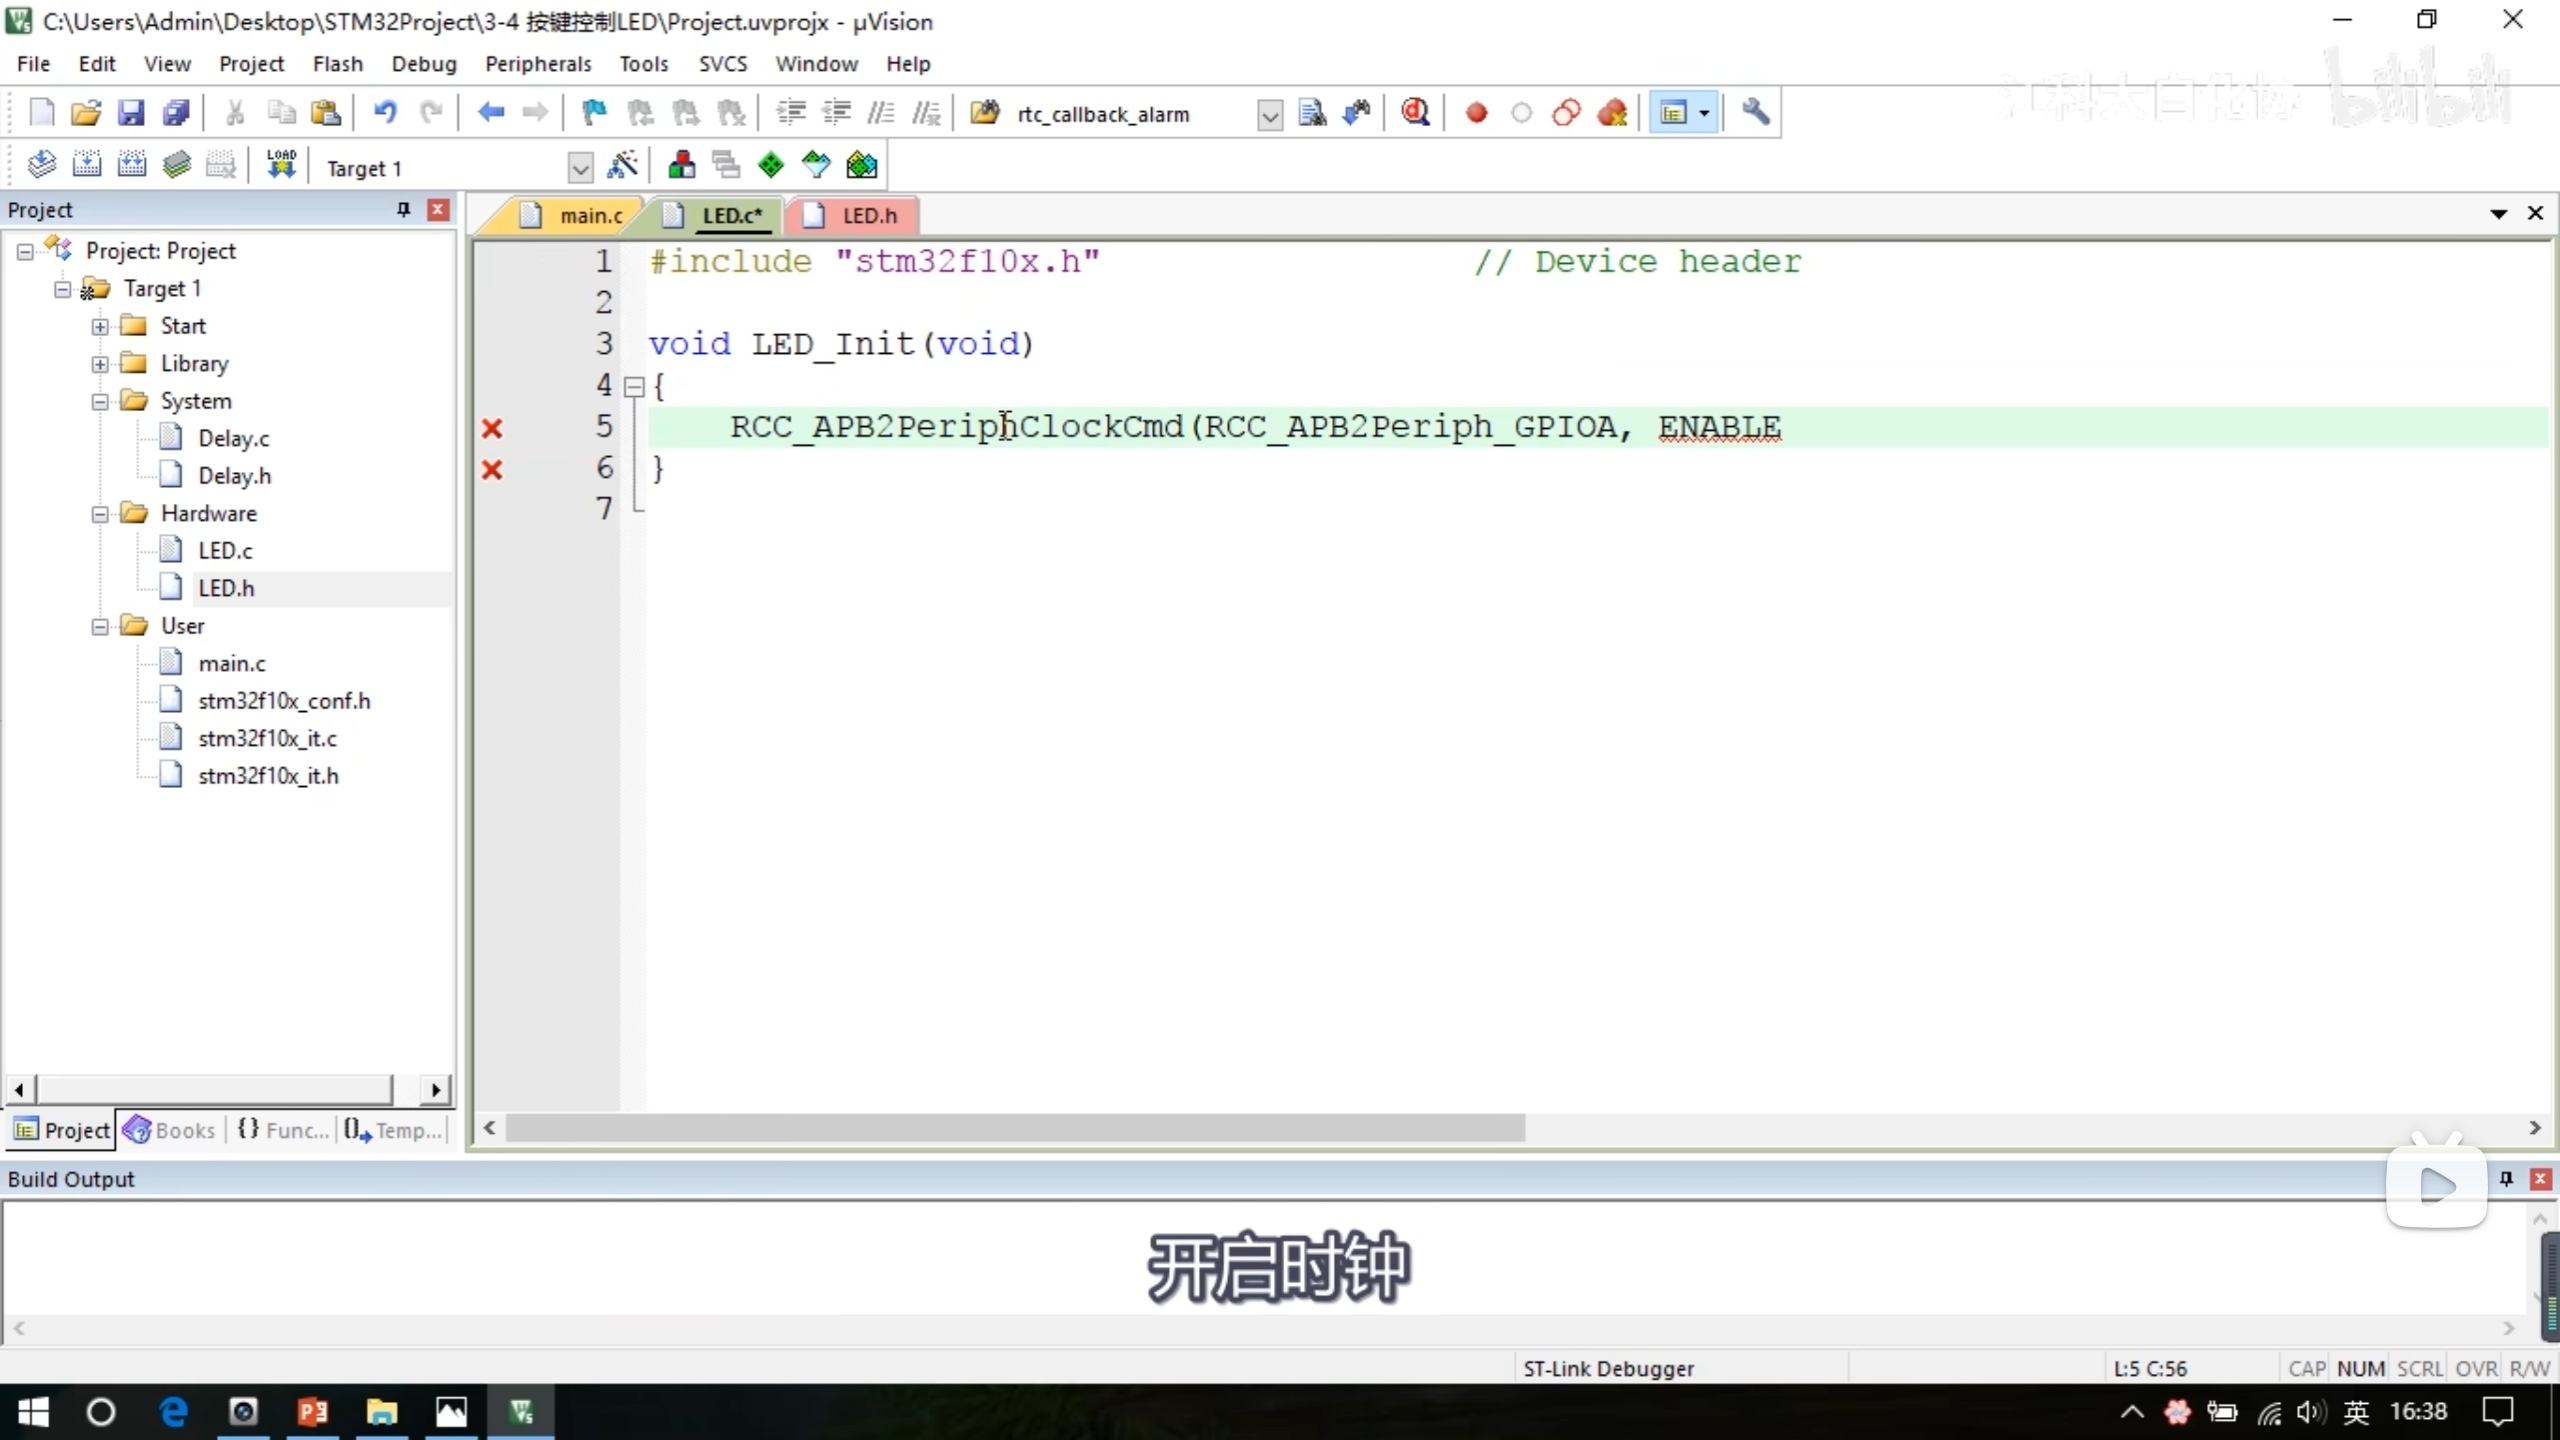Click the Download LOAD icon
Screen dimensions: 2560x1440
pyautogui.click(x=281, y=166)
